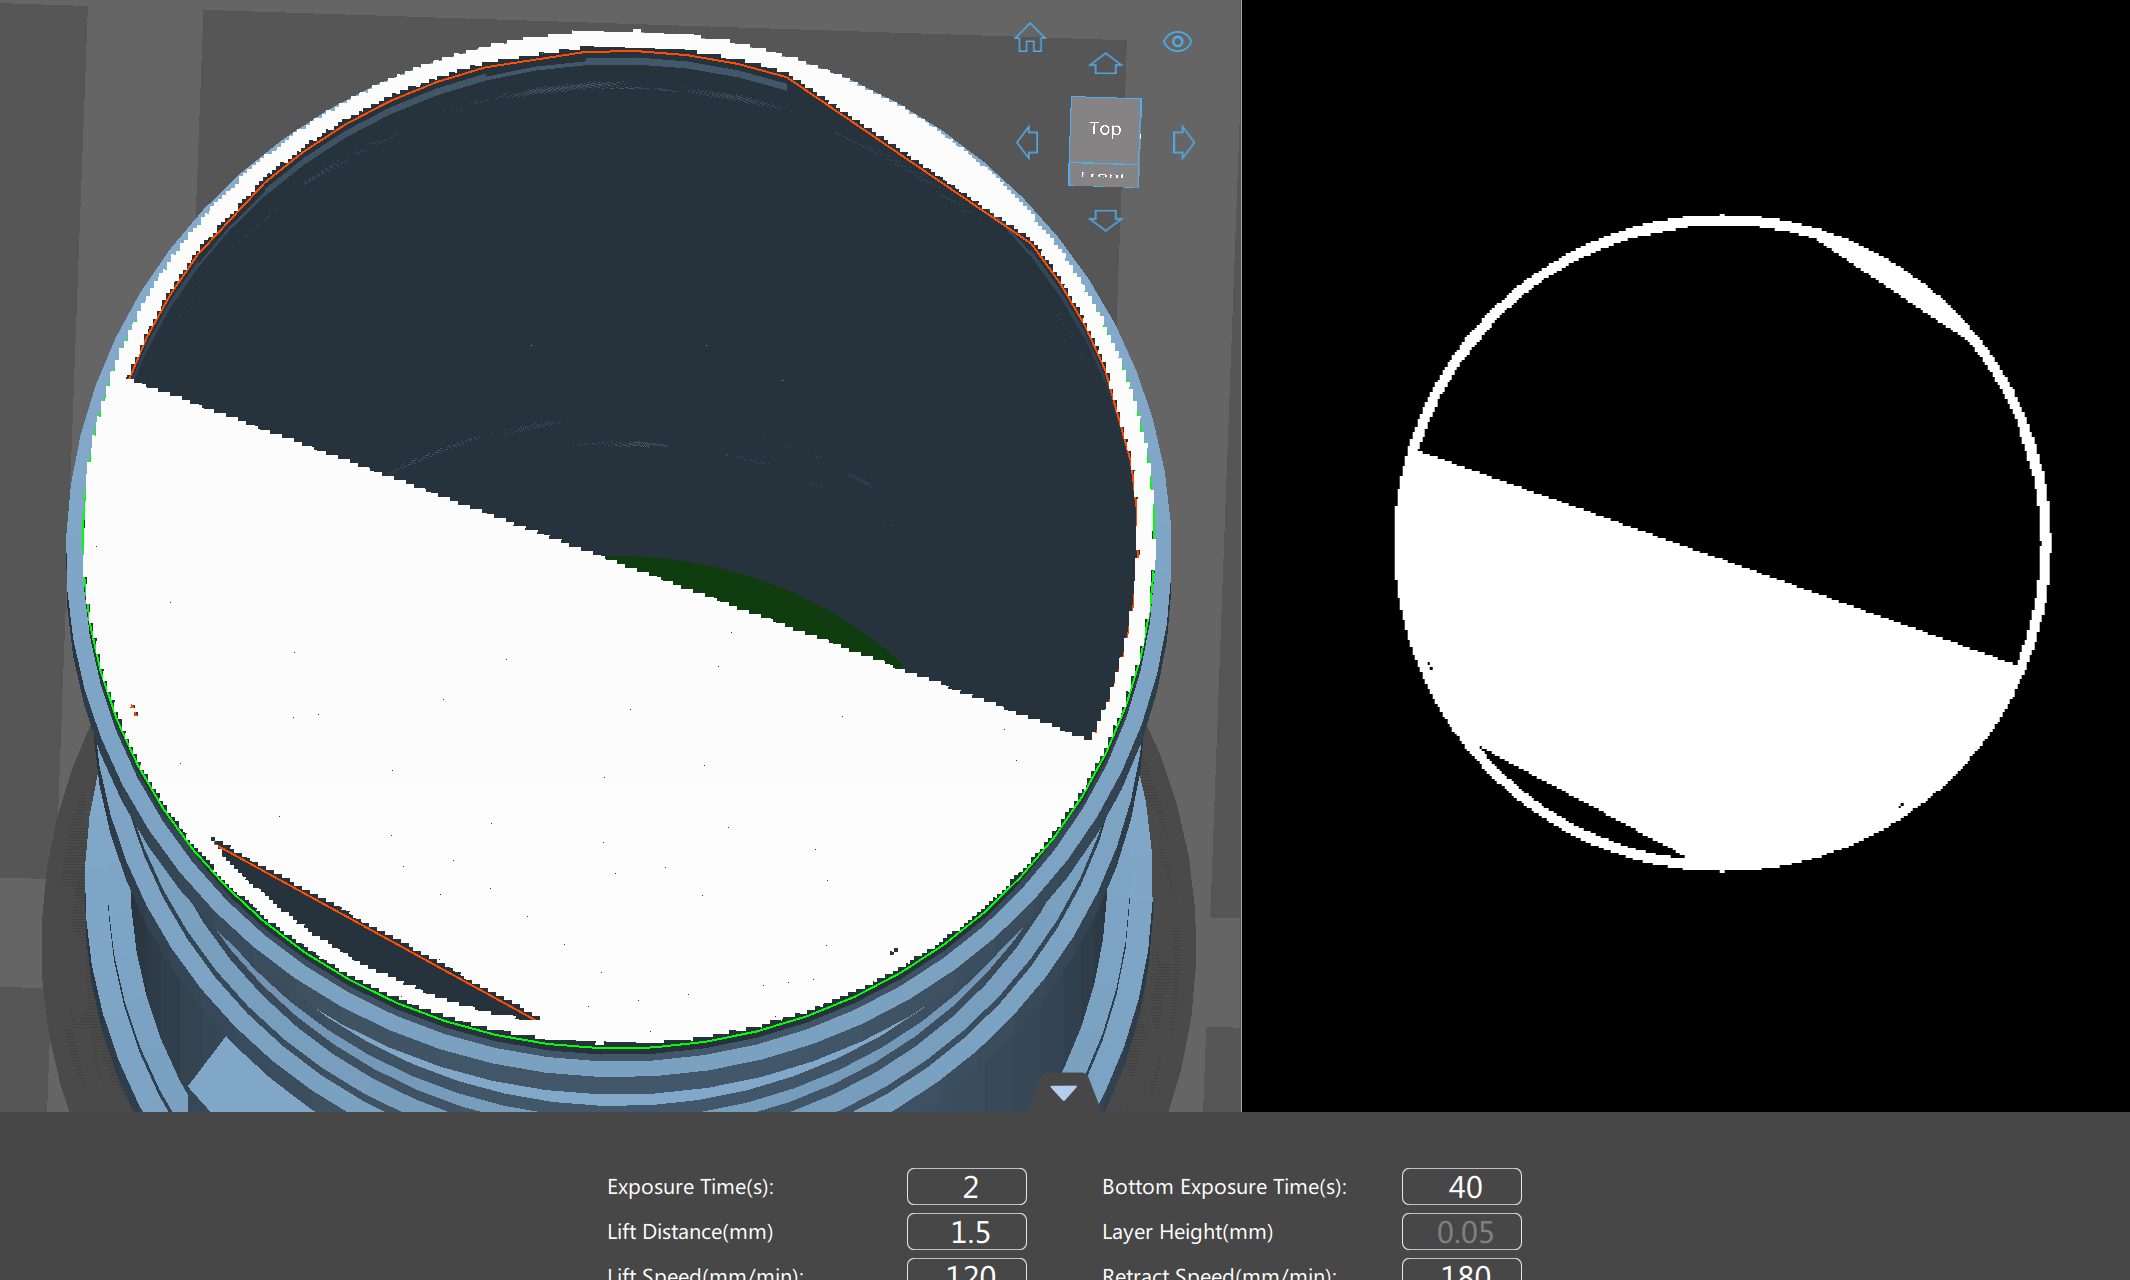Select the Front face of view cube

[1103, 176]
